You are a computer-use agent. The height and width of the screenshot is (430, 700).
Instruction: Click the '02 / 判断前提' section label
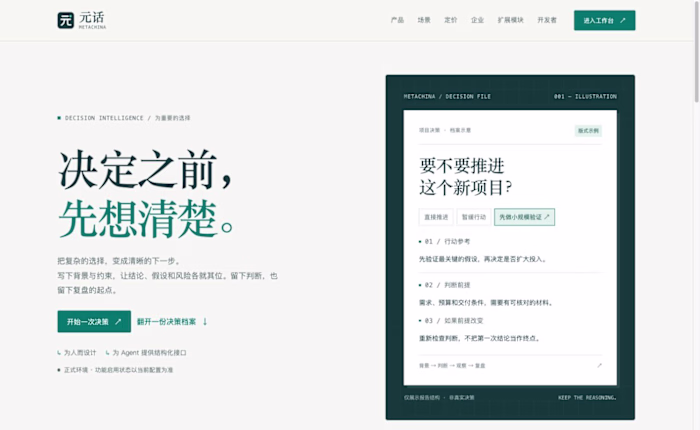click(x=447, y=285)
